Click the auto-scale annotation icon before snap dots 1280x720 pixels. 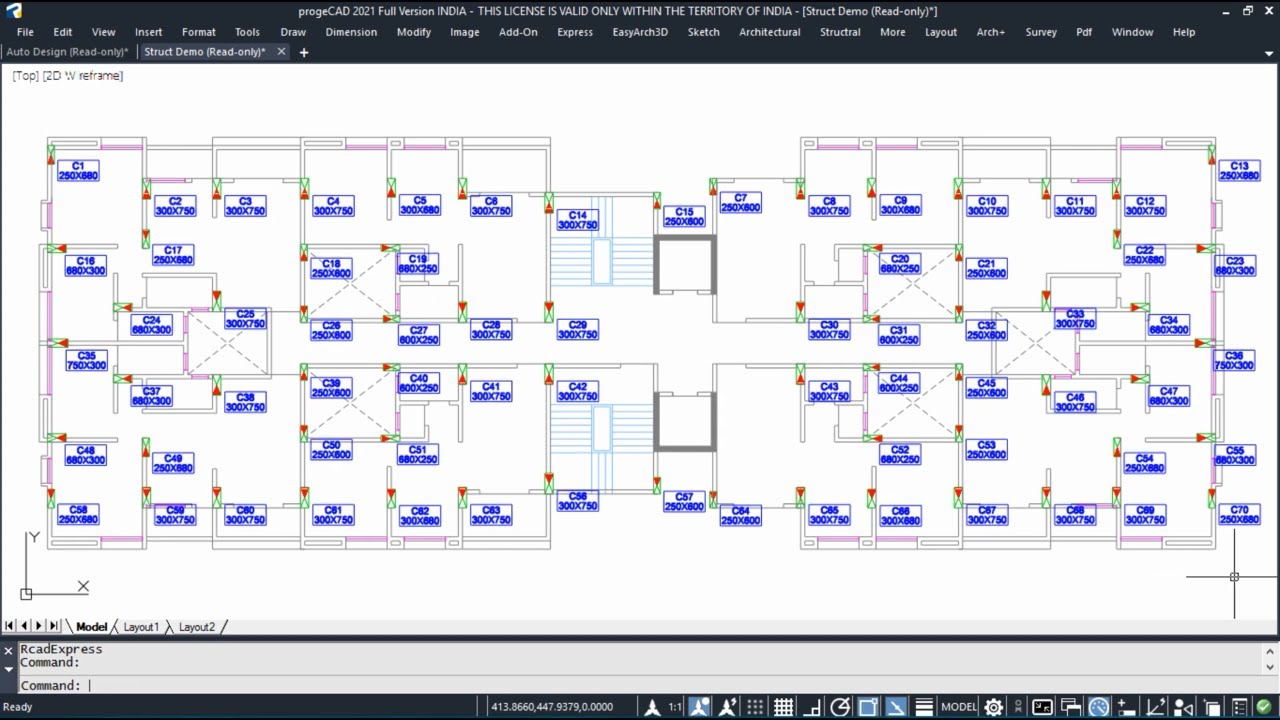727,707
